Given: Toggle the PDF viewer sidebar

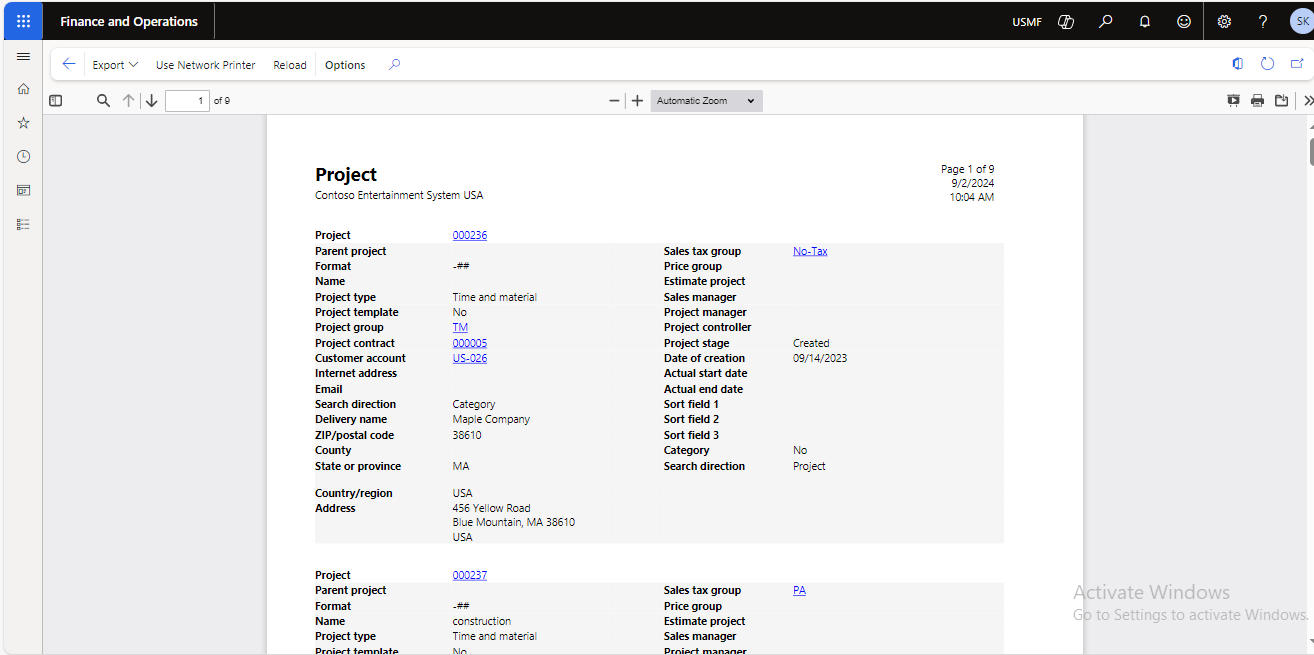Looking at the screenshot, I should (56, 101).
